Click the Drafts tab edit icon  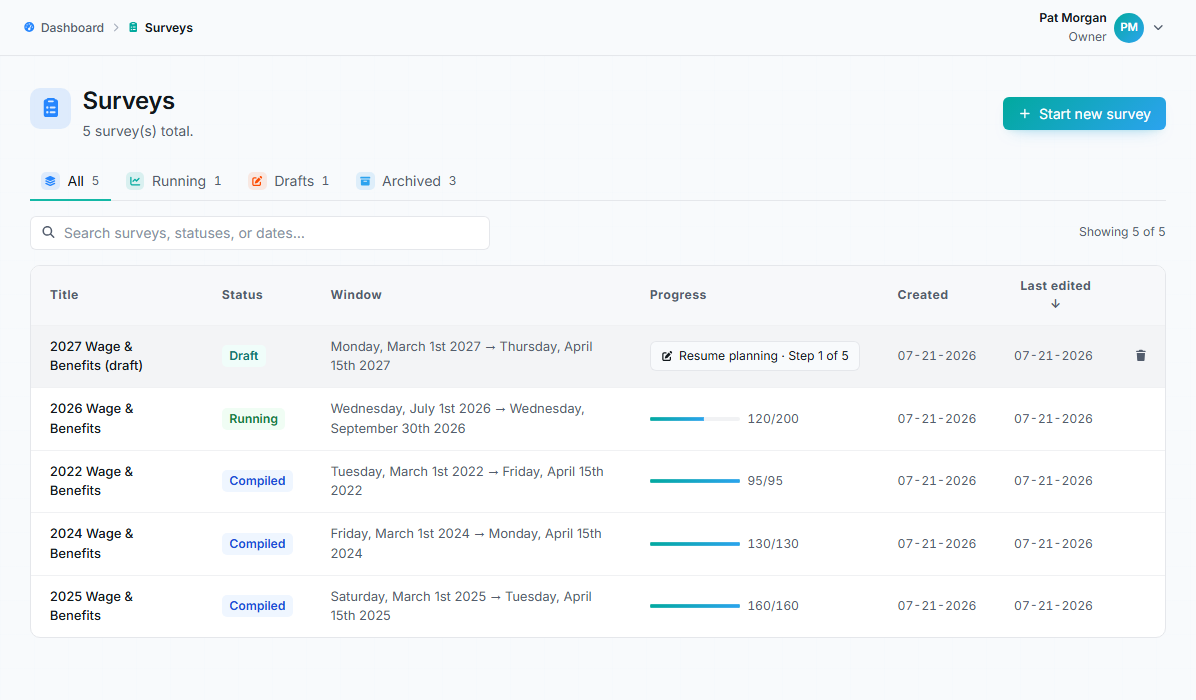click(257, 181)
